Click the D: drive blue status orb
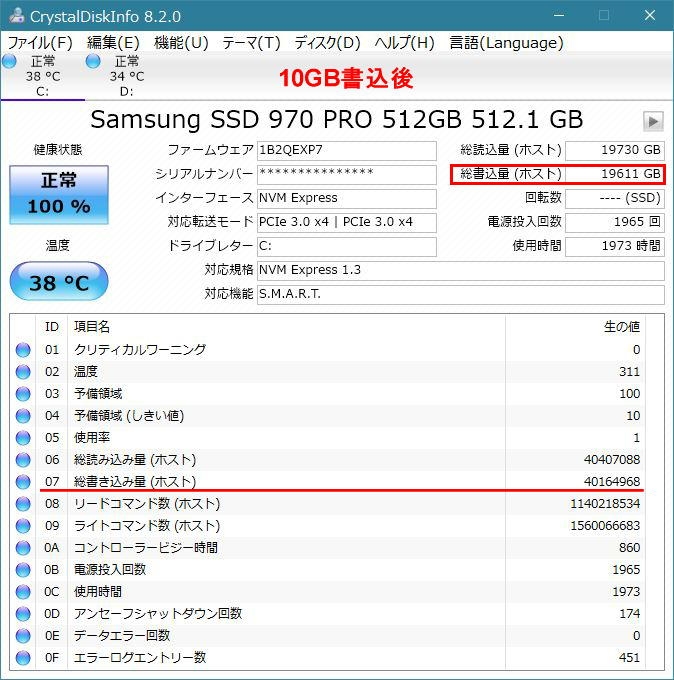This screenshot has height=680, width=674. click(x=93, y=62)
